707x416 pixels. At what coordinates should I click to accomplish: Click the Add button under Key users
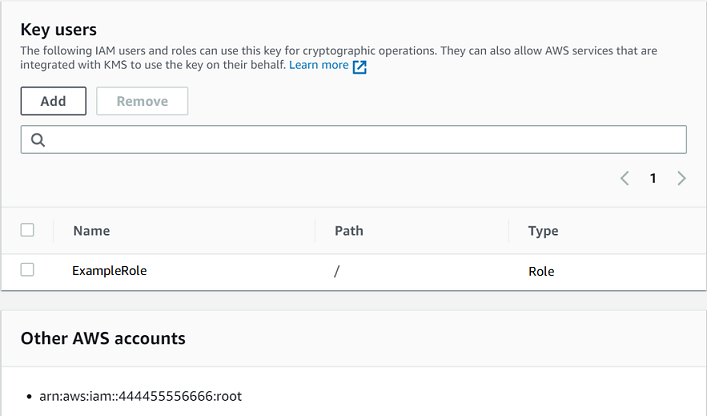coord(53,101)
